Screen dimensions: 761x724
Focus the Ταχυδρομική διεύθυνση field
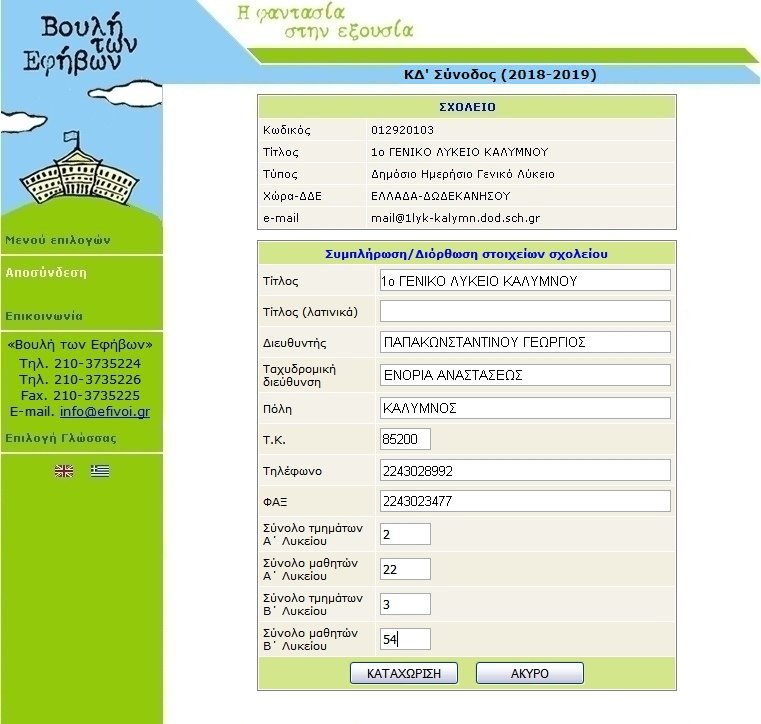(525, 375)
